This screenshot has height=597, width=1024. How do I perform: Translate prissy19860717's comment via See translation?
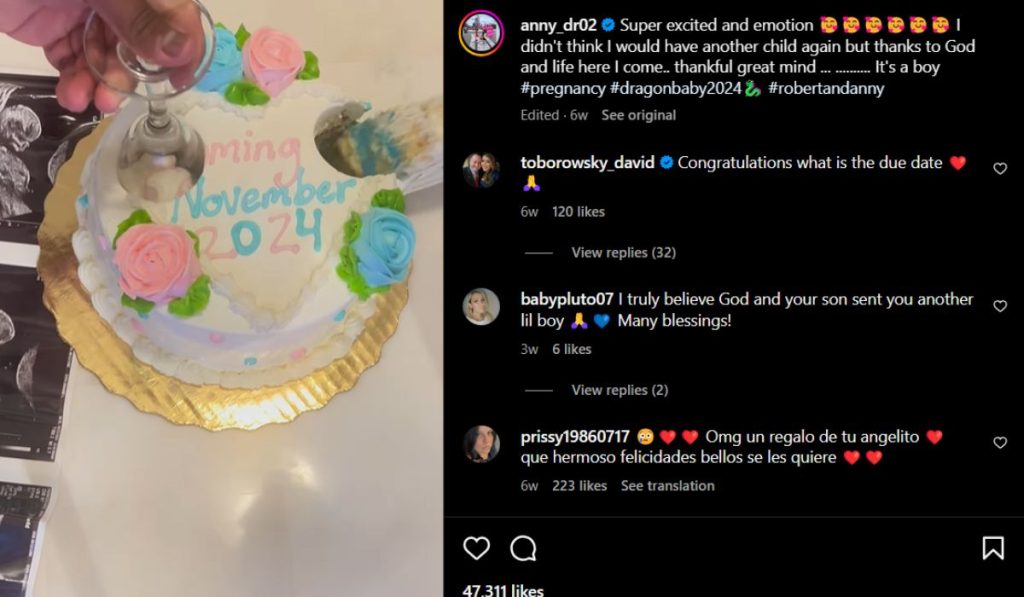click(667, 486)
